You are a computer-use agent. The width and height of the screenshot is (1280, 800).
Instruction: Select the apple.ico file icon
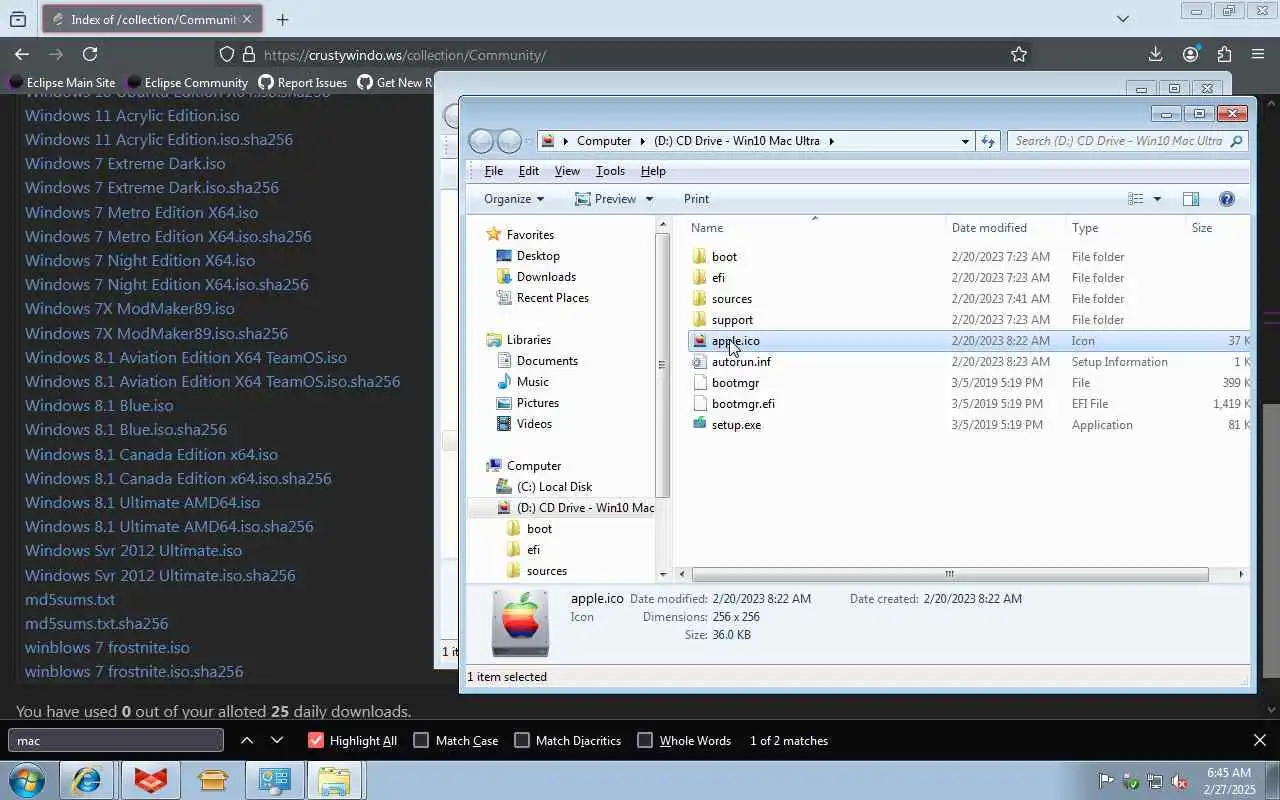tap(700, 341)
